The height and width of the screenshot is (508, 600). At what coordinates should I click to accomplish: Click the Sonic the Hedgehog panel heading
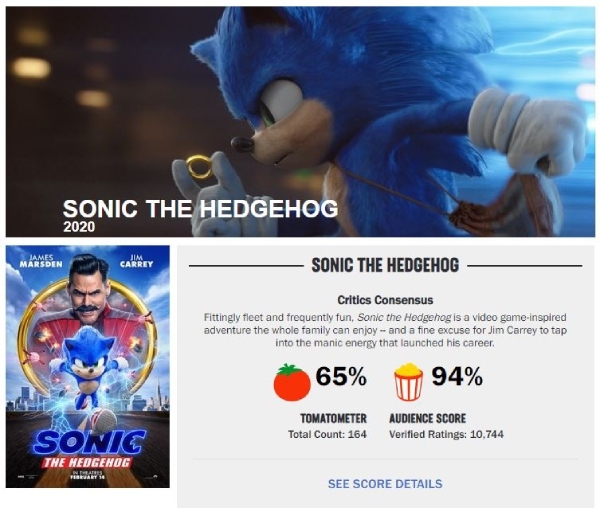coord(385,266)
